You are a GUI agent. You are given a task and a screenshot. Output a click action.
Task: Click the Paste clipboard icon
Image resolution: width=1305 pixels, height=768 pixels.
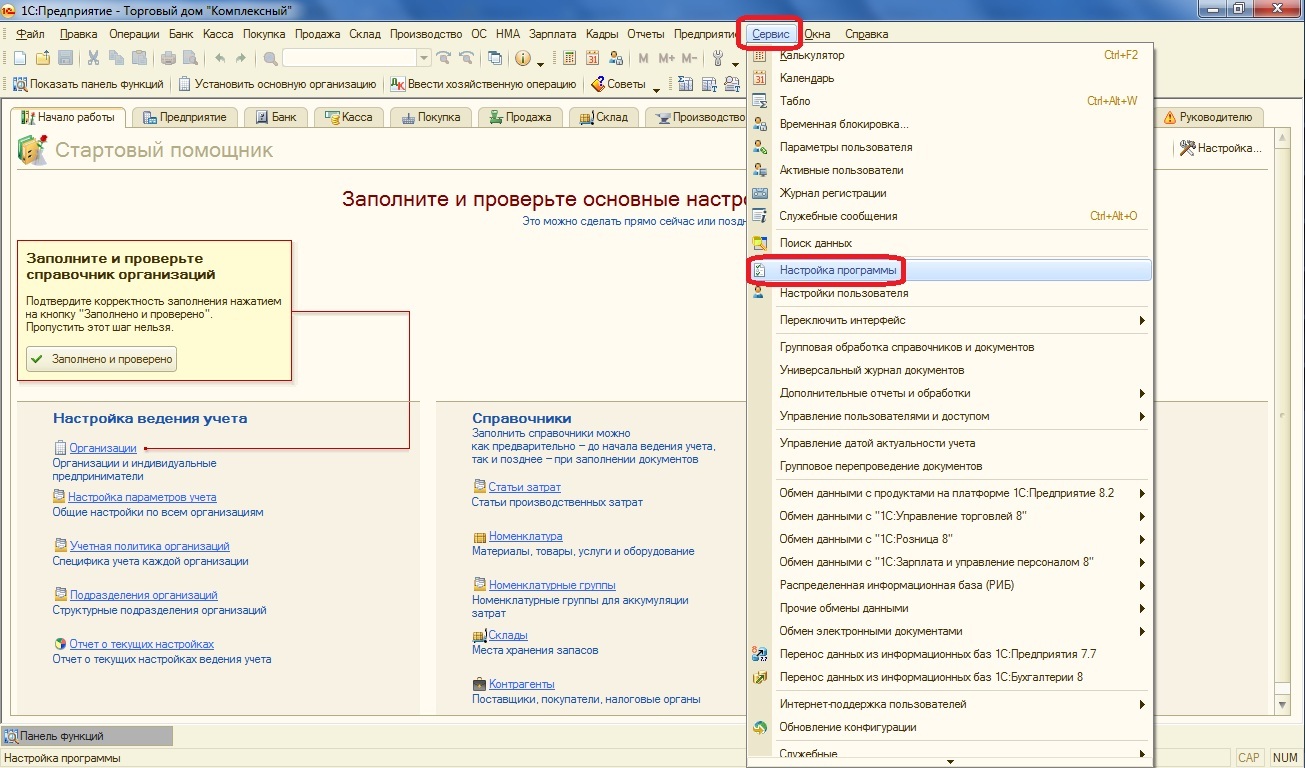(139, 58)
